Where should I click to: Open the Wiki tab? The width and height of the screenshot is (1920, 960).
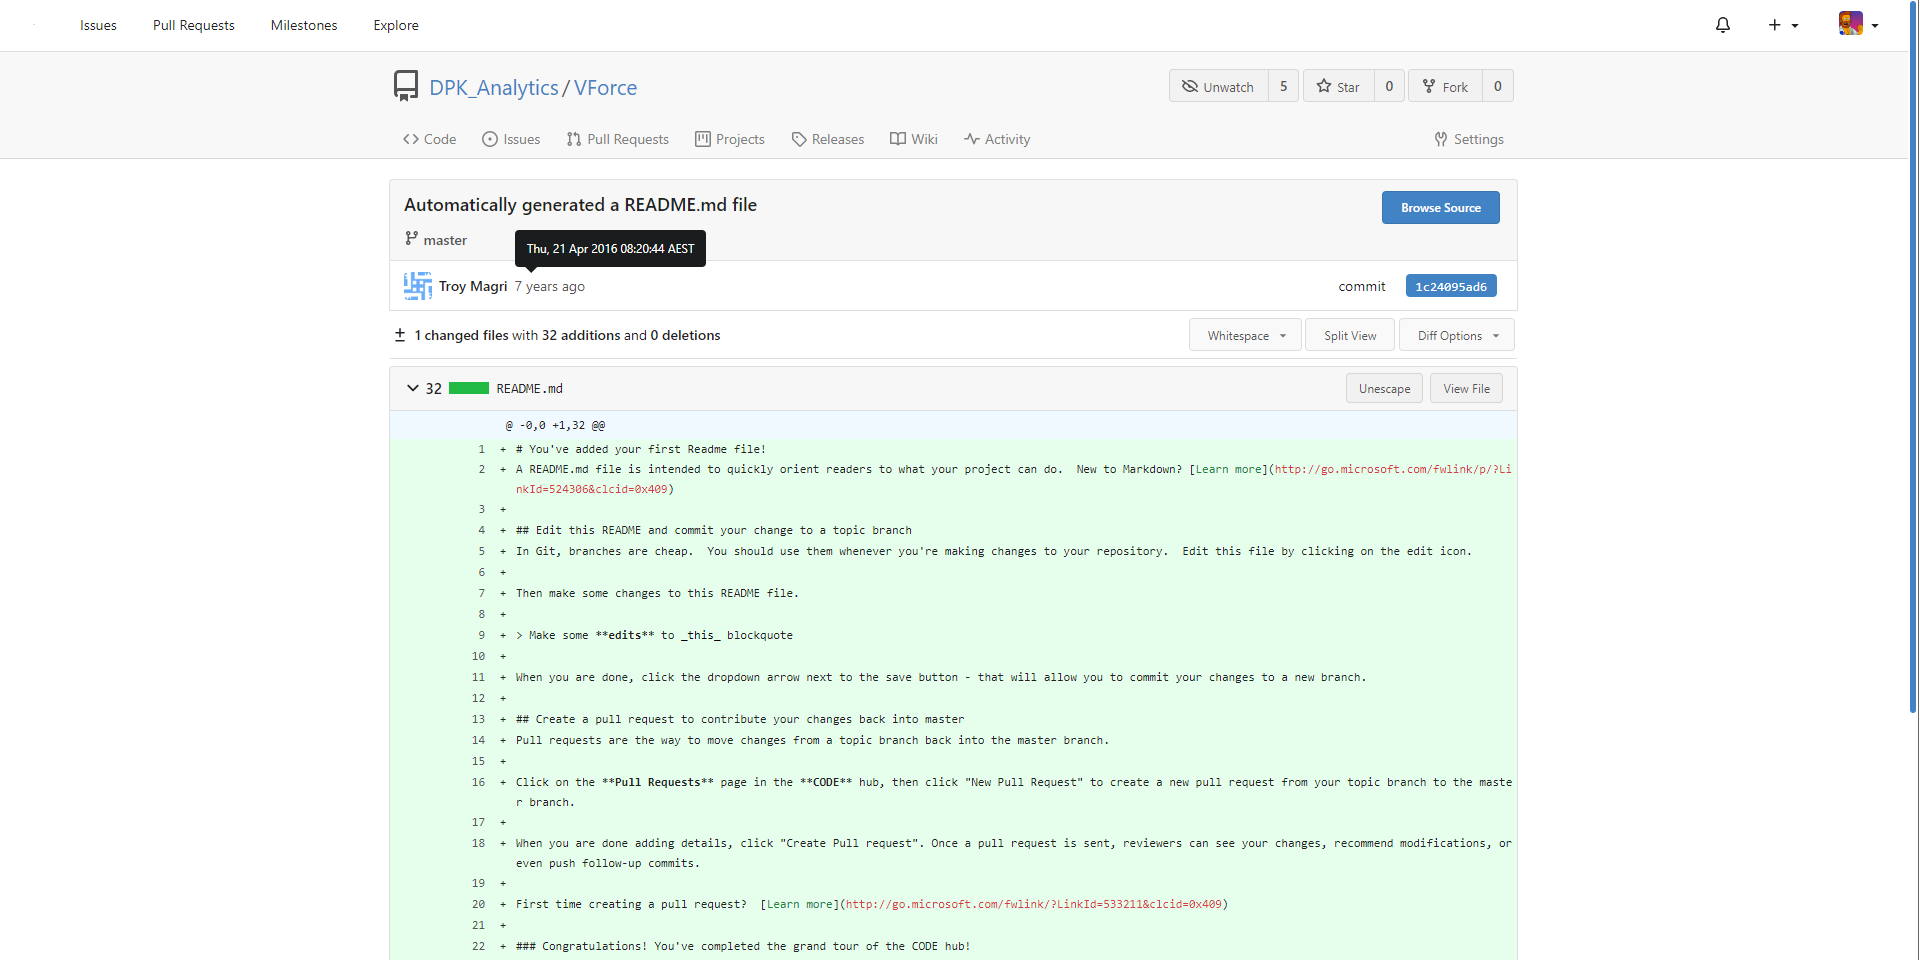[914, 139]
